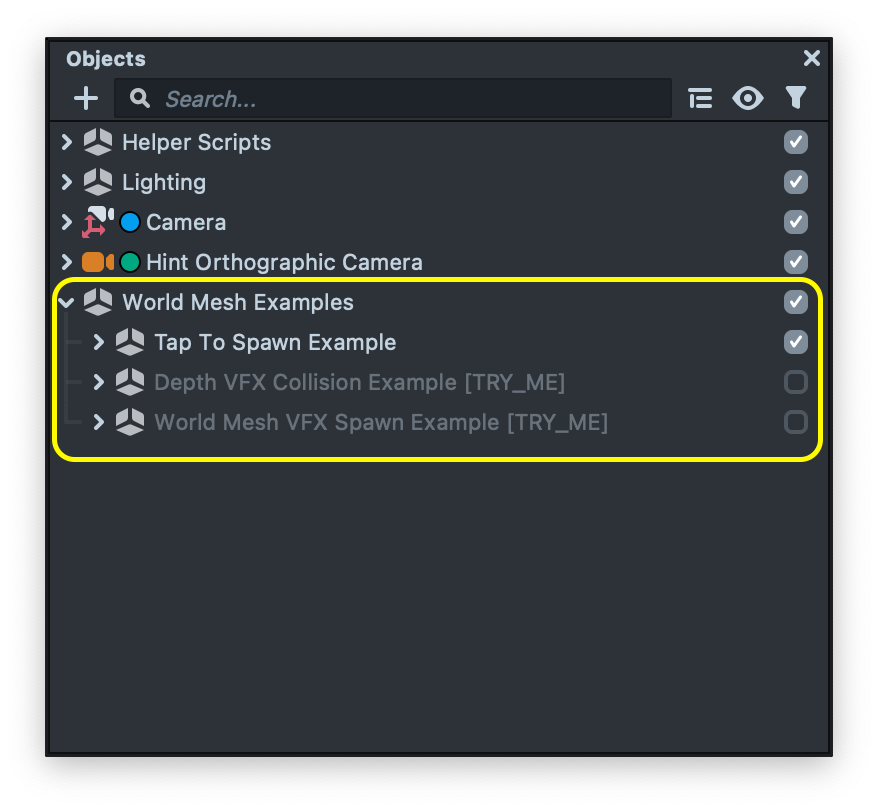The width and height of the screenshot is (878, 810).
Task: Select Depth VFX Collision Example object
Action: 359,382
